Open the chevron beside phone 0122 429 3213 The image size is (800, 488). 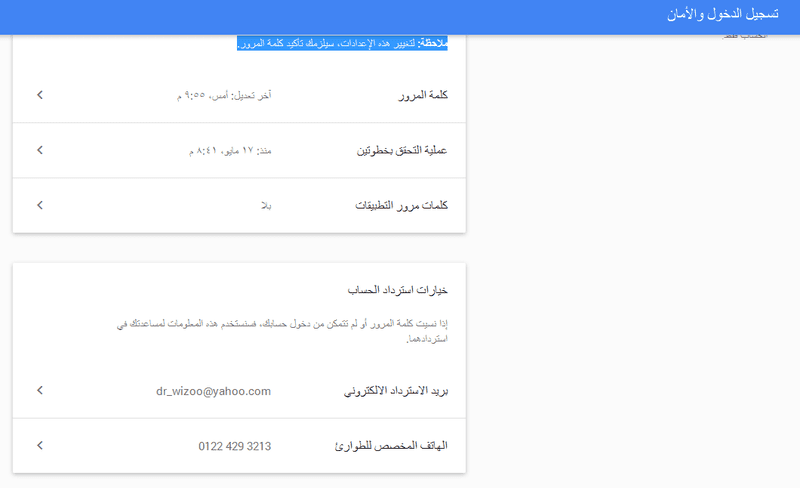click(x=40, y=446)
